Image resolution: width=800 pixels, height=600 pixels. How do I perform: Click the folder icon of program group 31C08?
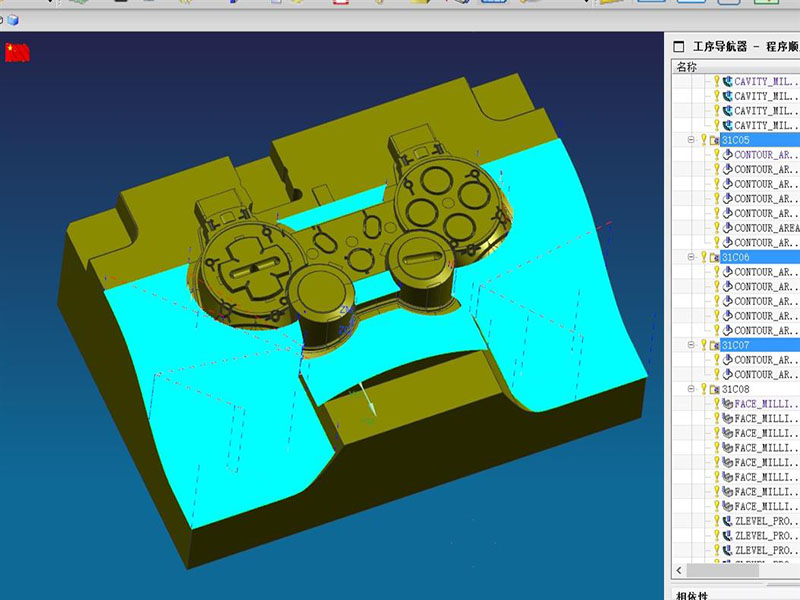(714, 389)
